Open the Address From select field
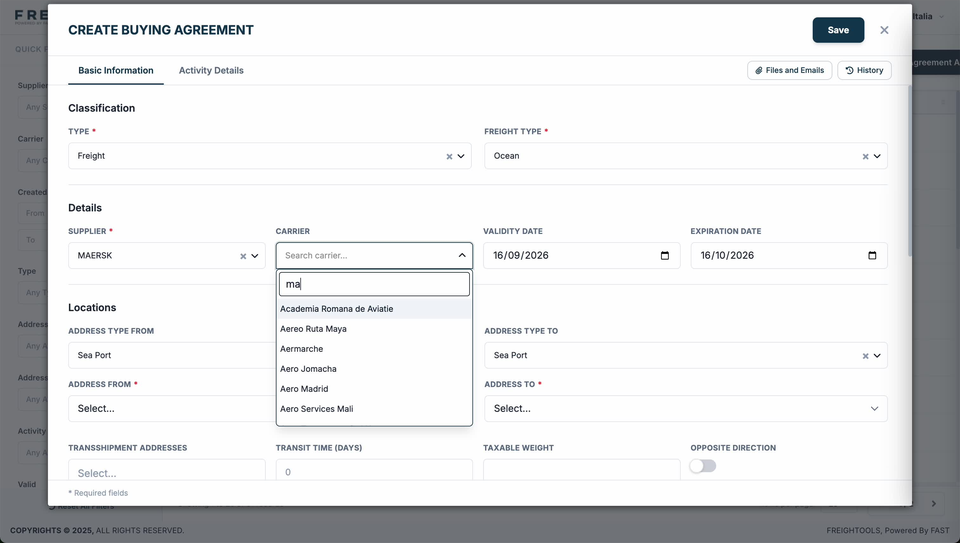This screenshot has width=960, height=543. (172, 408)
